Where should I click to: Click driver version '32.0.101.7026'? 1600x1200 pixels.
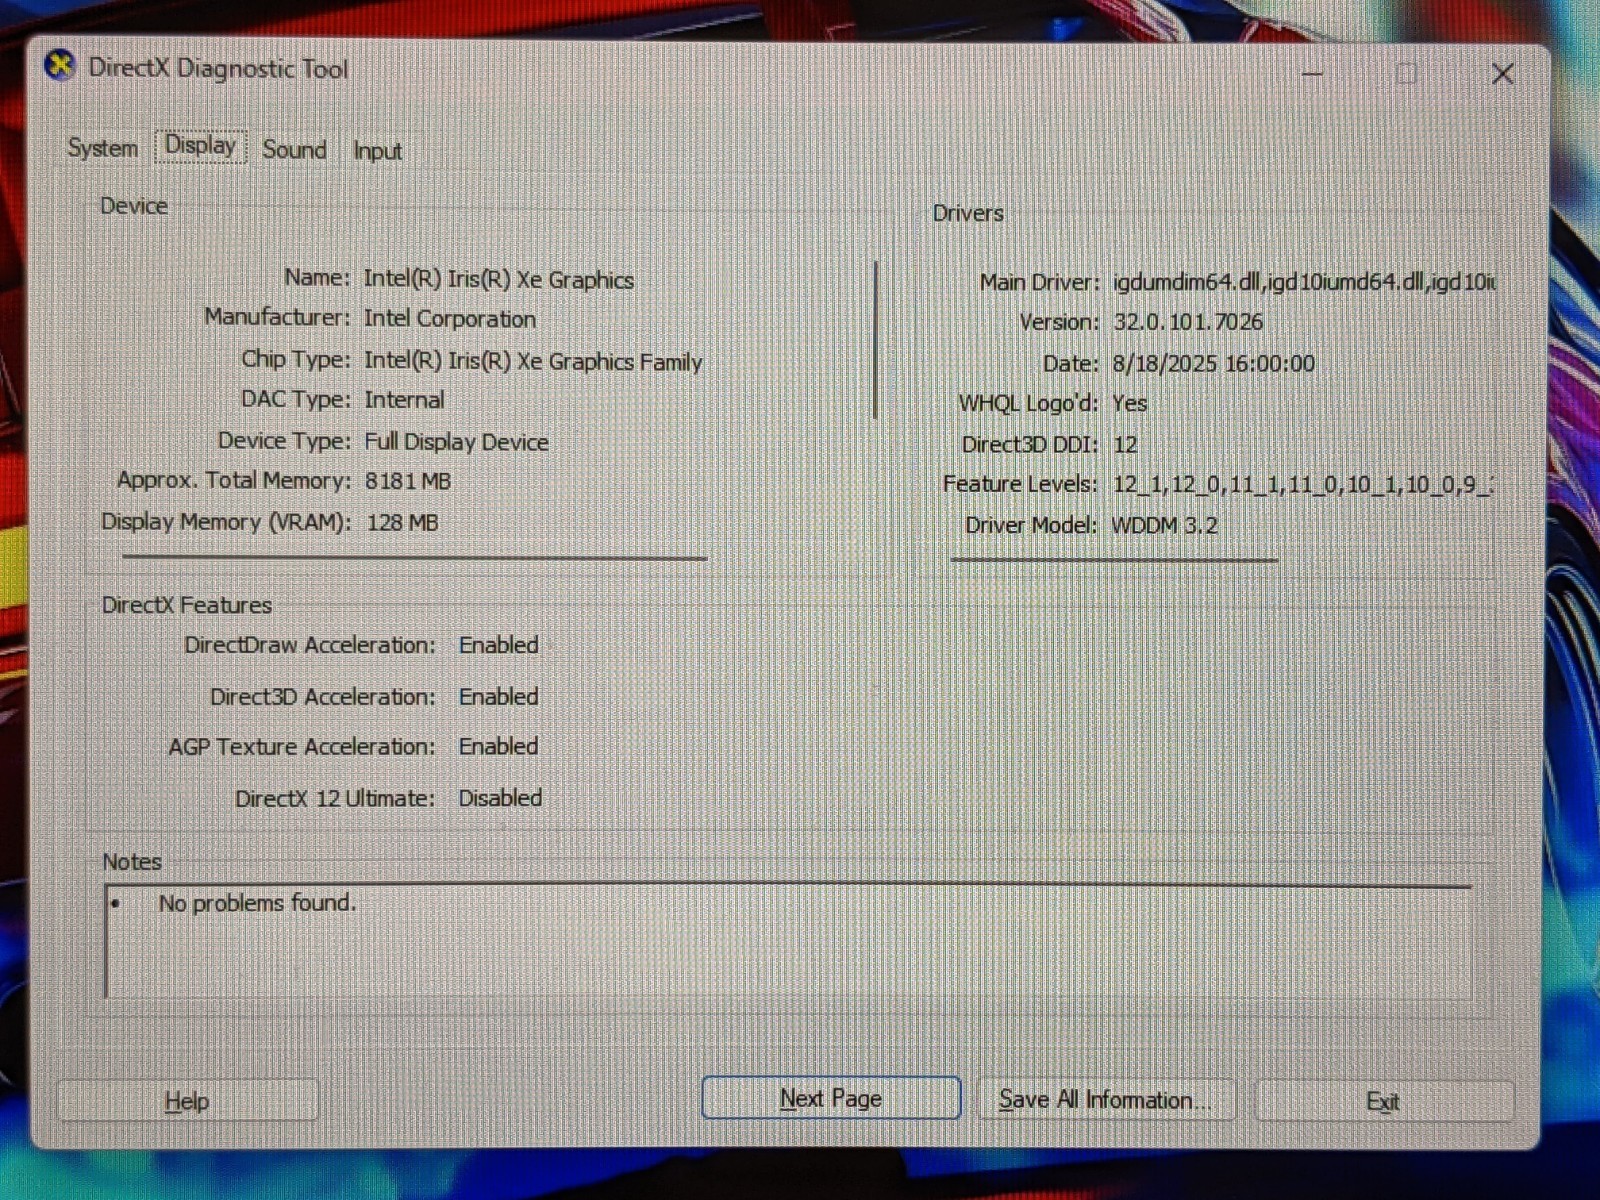click(x=1188, y=322)
